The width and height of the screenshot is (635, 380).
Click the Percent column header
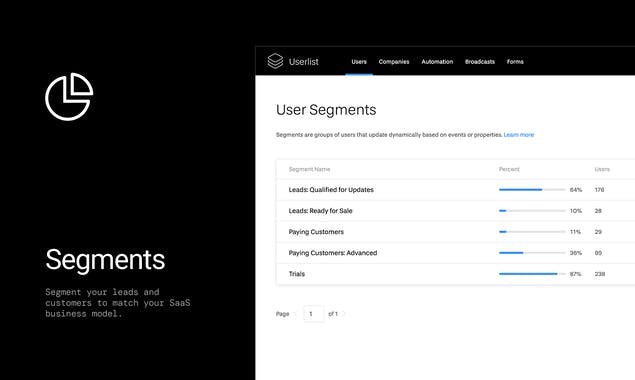[x=509, y=169]
